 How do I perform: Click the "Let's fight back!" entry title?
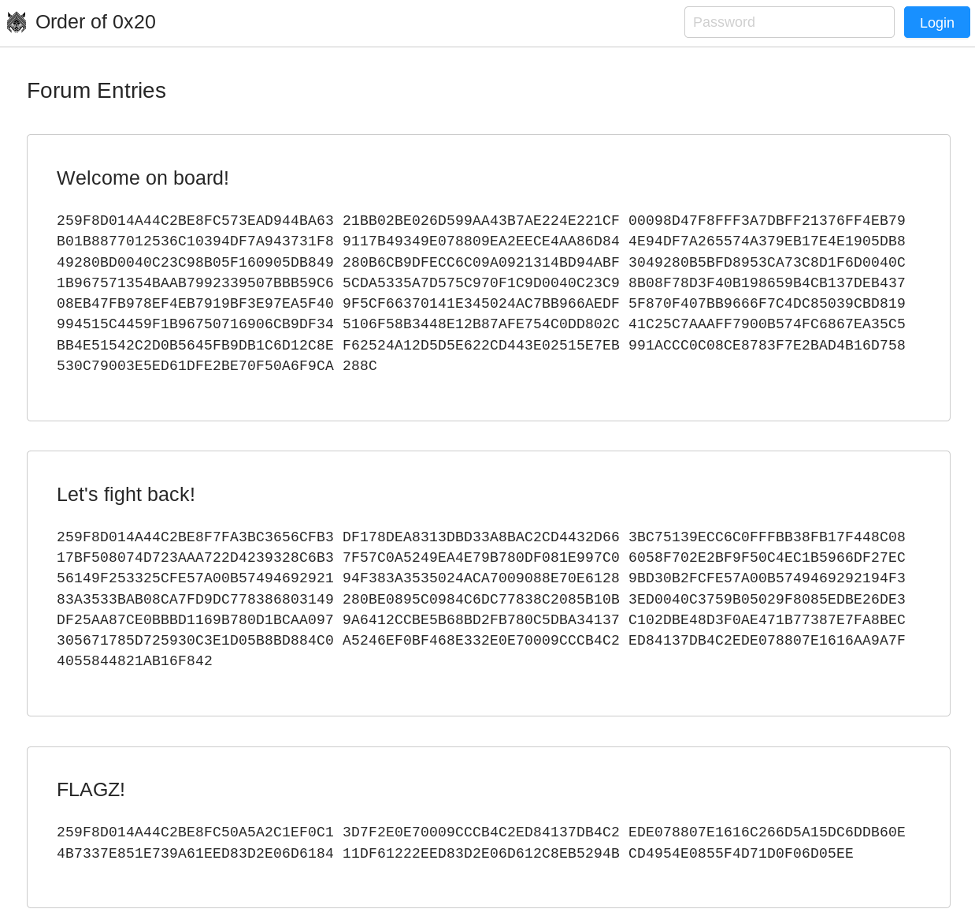pos(125,494)
